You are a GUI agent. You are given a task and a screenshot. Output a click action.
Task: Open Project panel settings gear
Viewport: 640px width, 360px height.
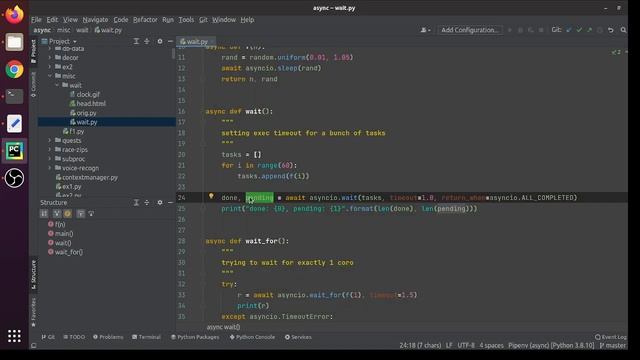160,41
